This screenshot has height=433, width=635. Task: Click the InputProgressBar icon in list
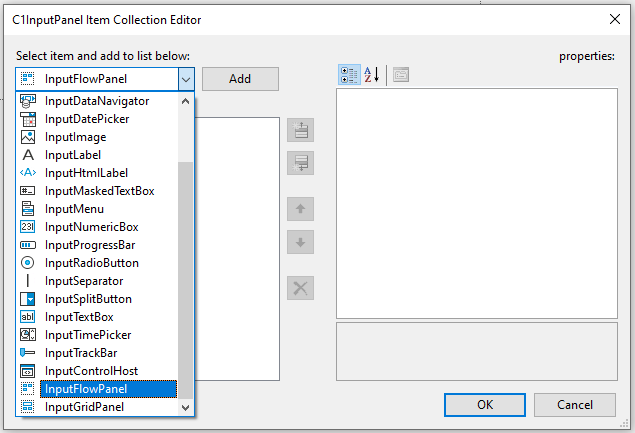click(28, 245)
